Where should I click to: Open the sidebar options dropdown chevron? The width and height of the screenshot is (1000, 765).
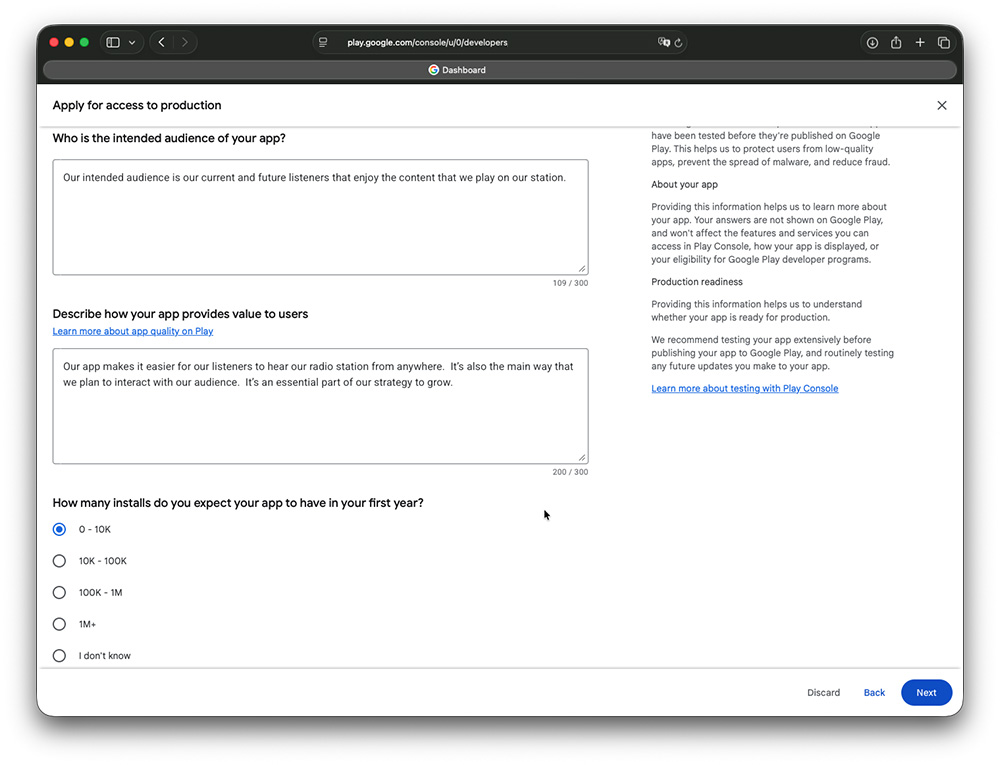[132, 43]
